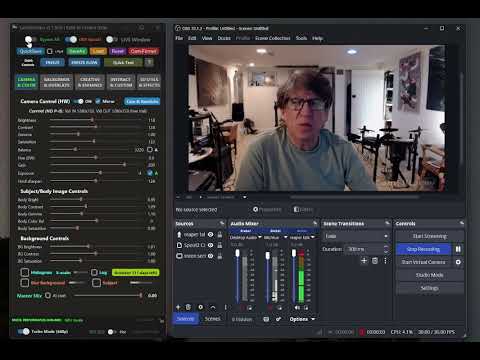The width and height of the screenshot is (480, 360).
Task: Adjust the Duration spinner arrows
Action: point(386,249)
